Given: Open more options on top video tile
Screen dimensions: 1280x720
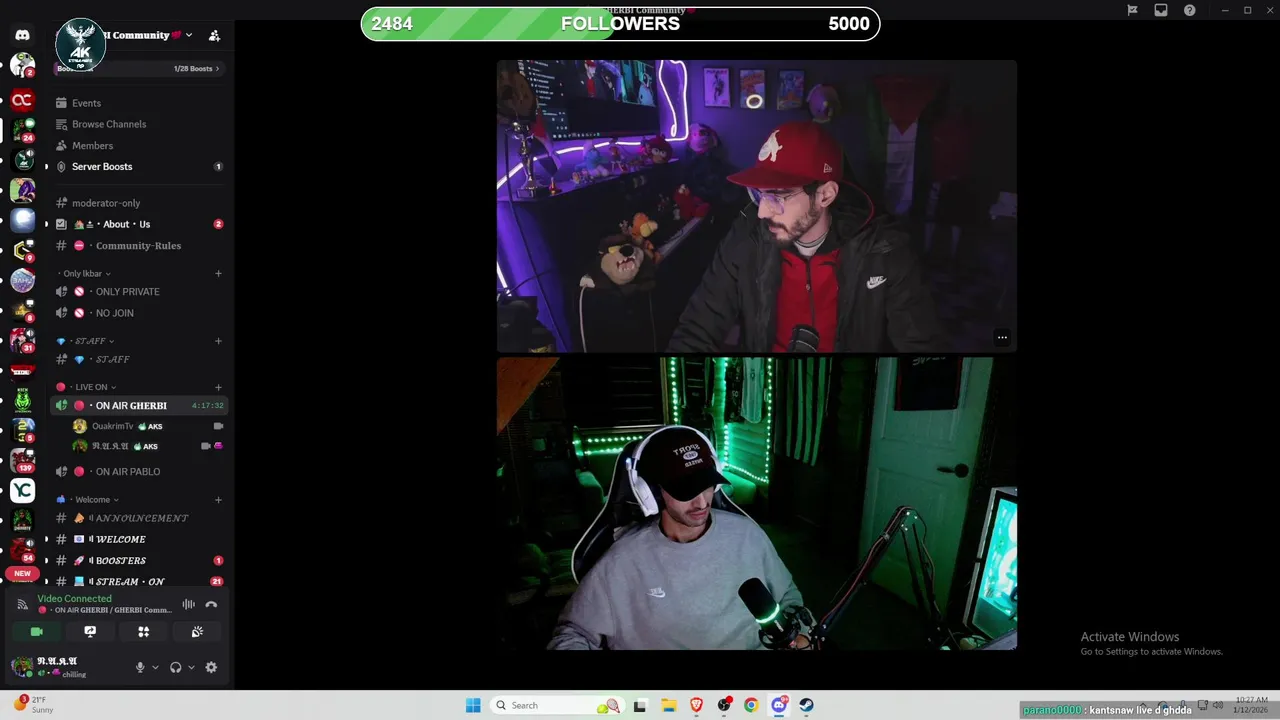Looking at the screenshot, I should click(1002, 337).
